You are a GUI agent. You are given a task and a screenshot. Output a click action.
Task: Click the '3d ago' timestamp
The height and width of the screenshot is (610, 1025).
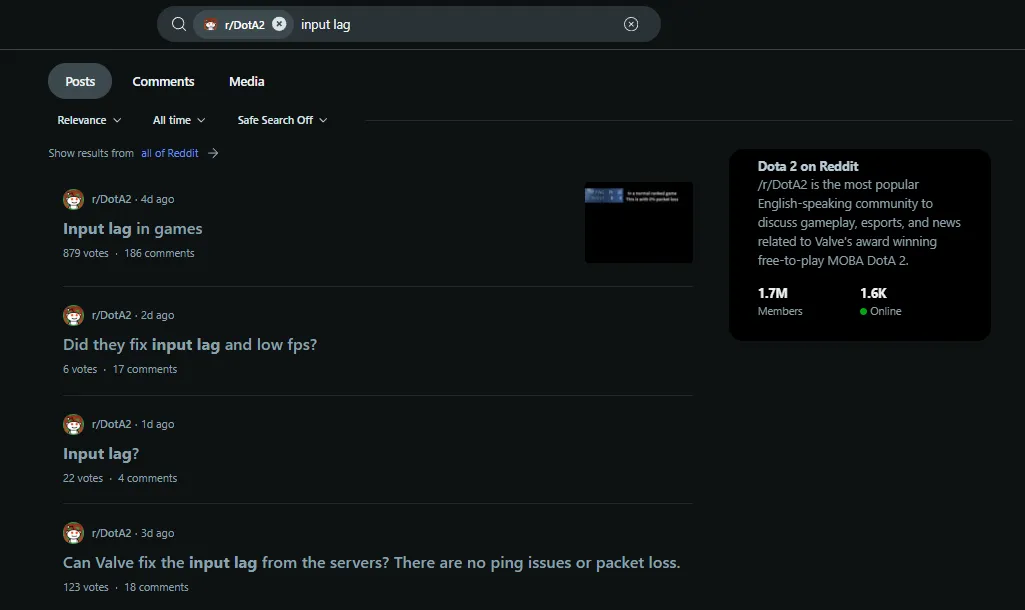[x=158, y=533]
